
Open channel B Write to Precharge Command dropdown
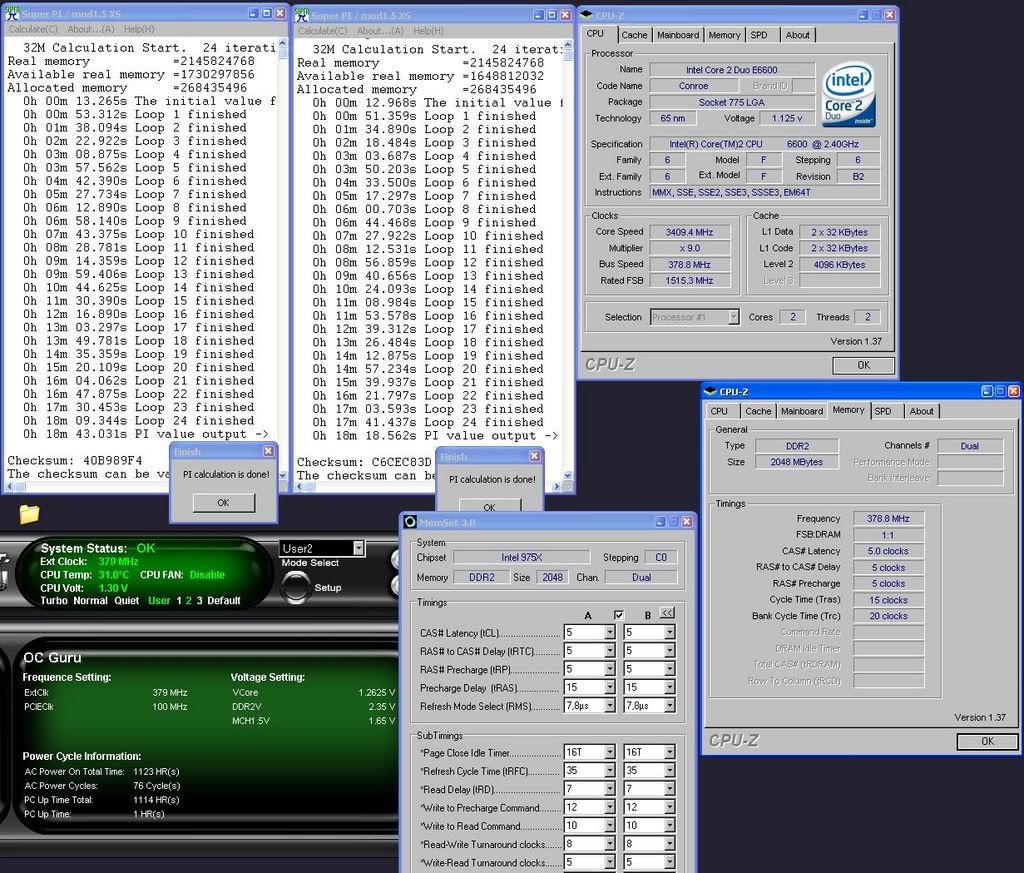(669, 807)
